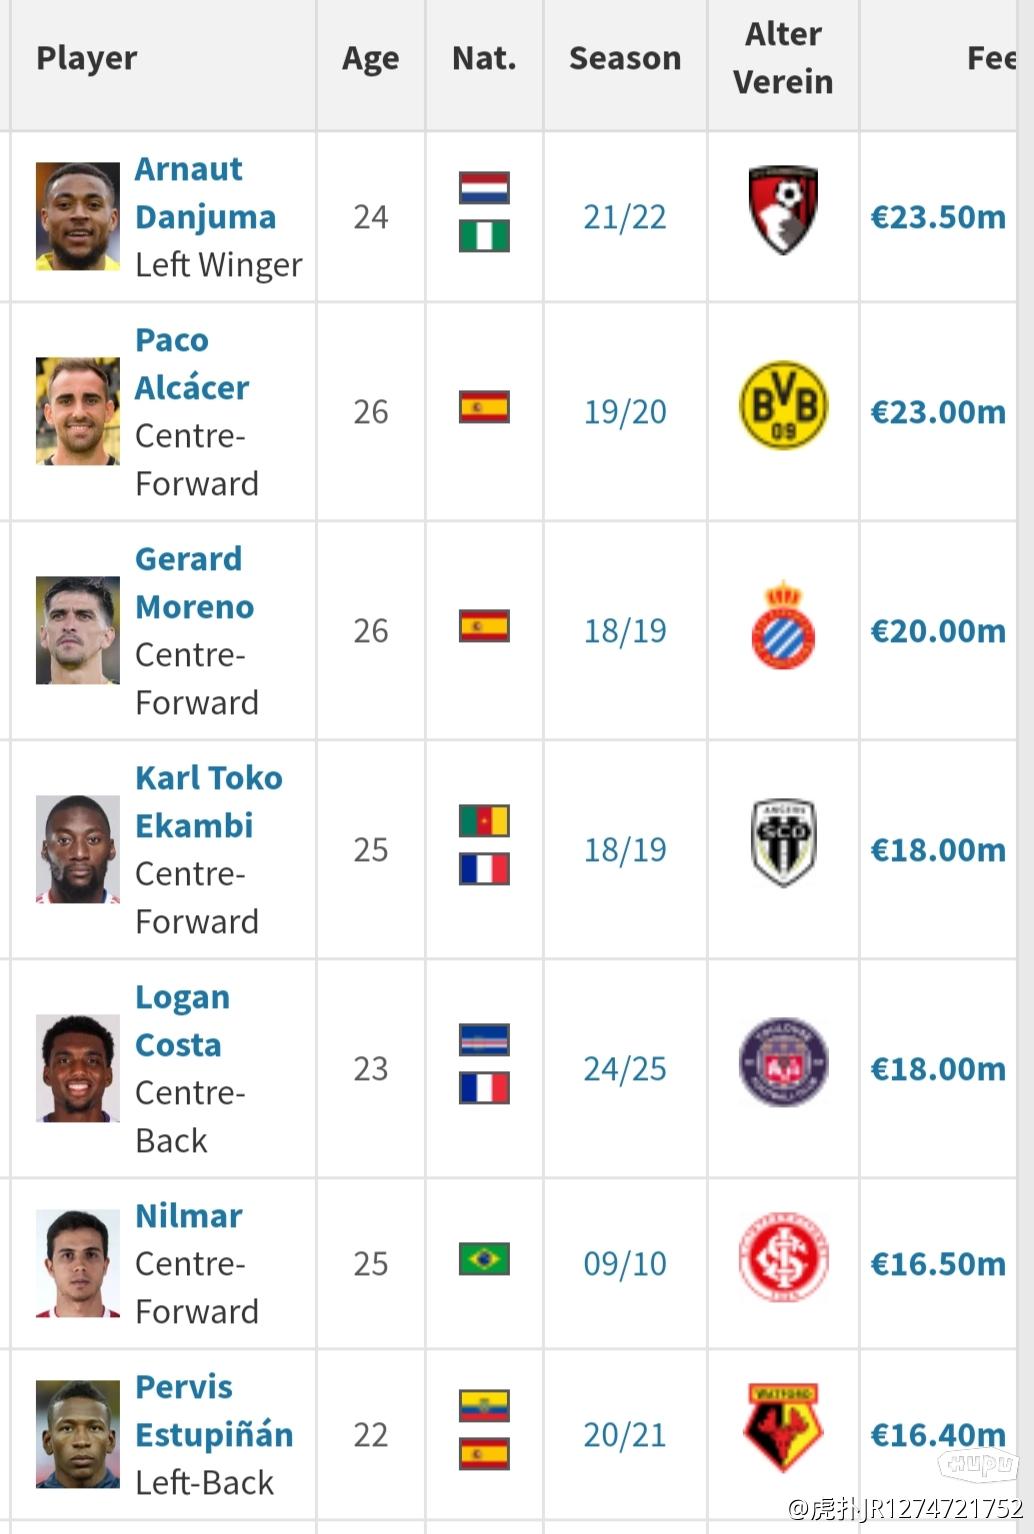1034x1534 pixels.
Task: Click the Toulouse FC club badge
Action: click(x=783, y=1062)
